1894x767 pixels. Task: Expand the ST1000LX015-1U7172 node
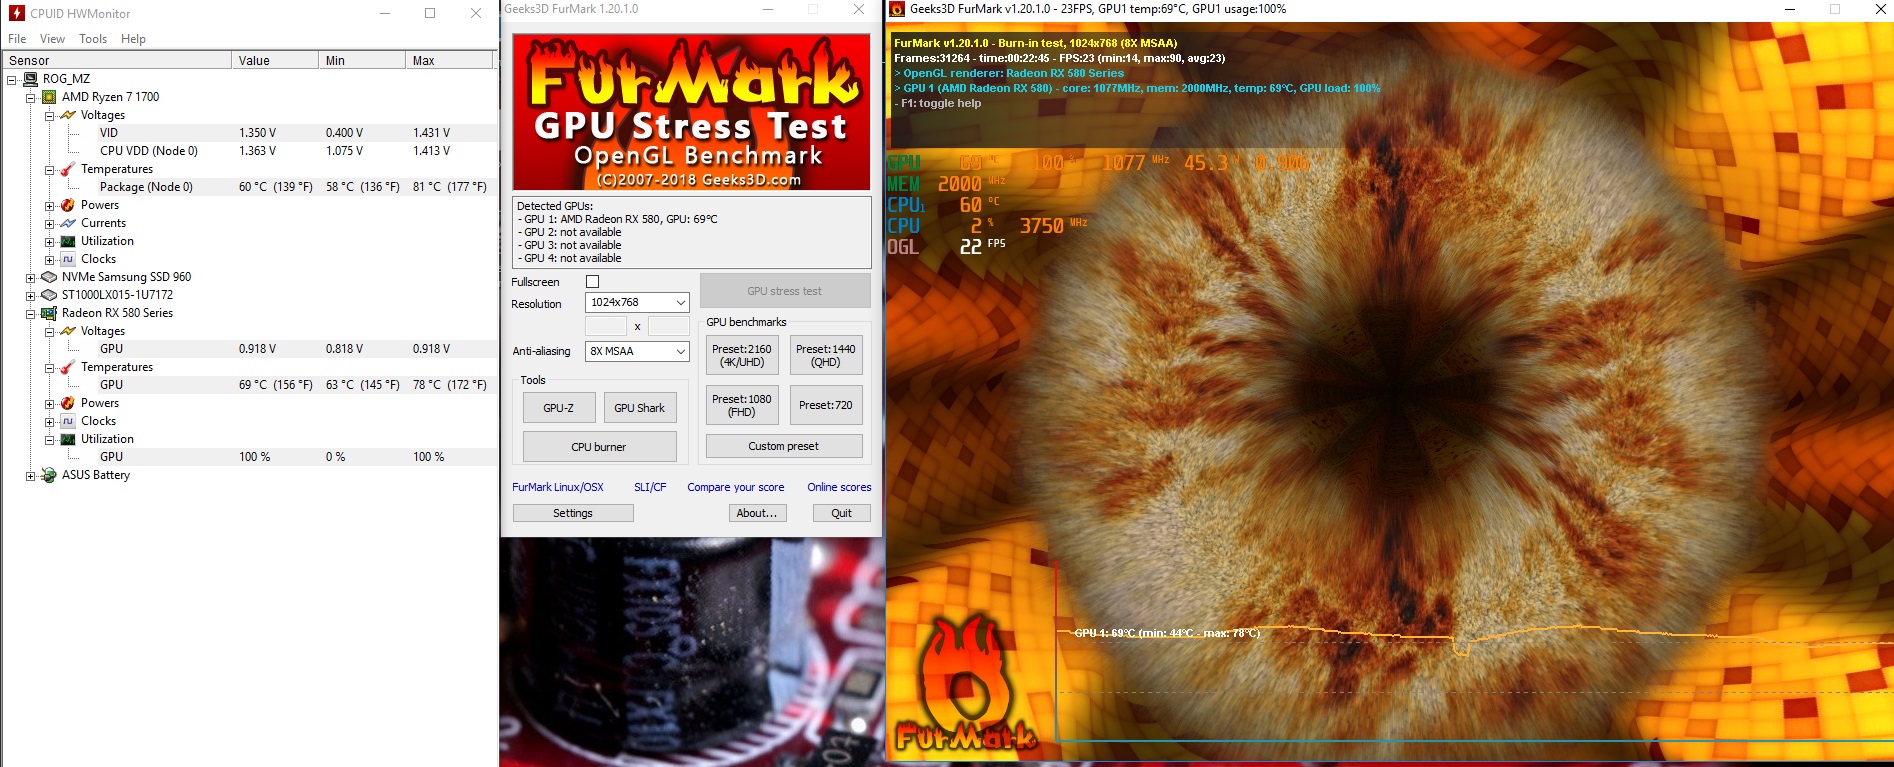point(31,296)
